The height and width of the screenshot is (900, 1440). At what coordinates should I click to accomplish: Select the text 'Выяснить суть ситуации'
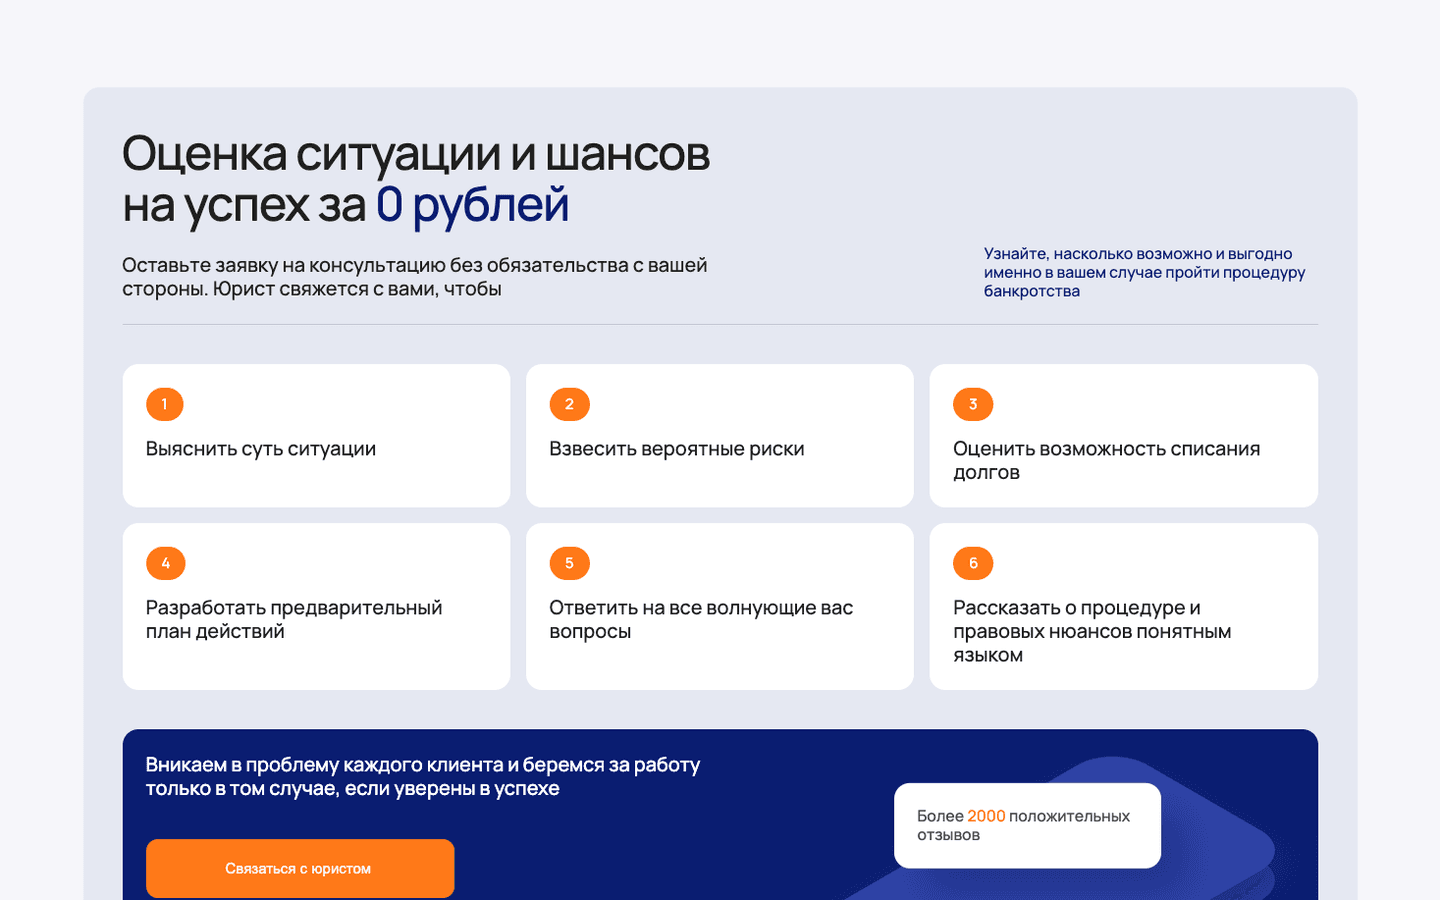(261, 449)
